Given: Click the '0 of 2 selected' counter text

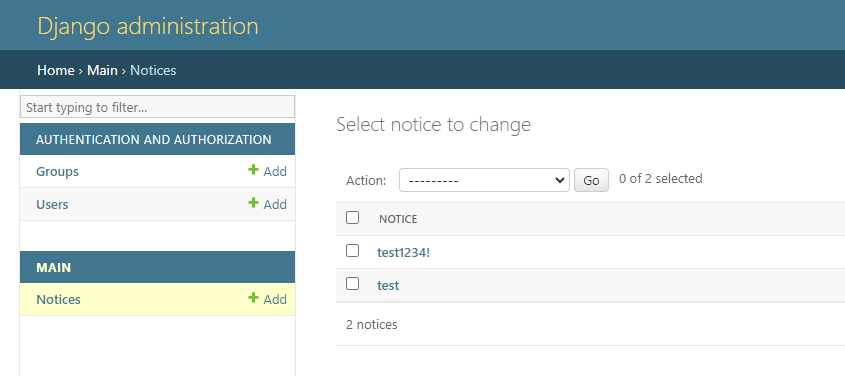Looking at the screenshot, I should pyautogui.click(x=661, y=178).
